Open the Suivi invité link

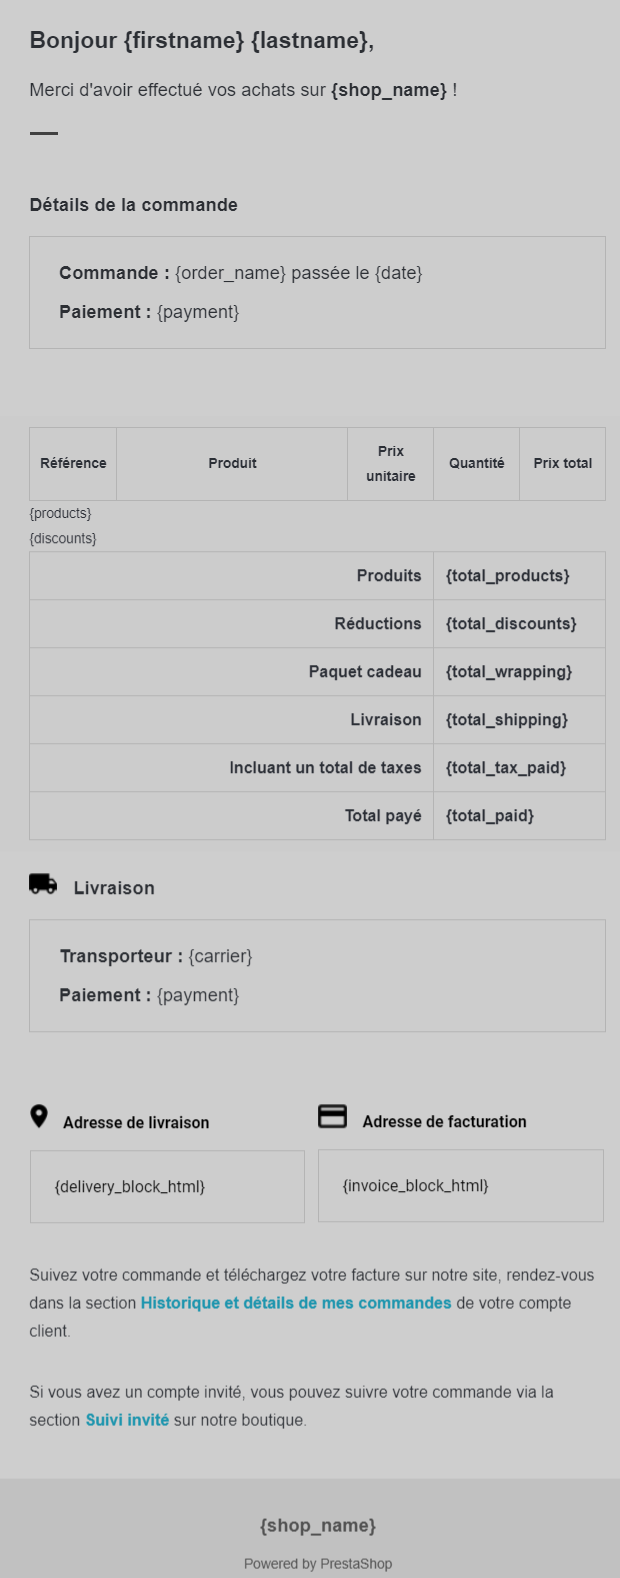click(127, 1420)
